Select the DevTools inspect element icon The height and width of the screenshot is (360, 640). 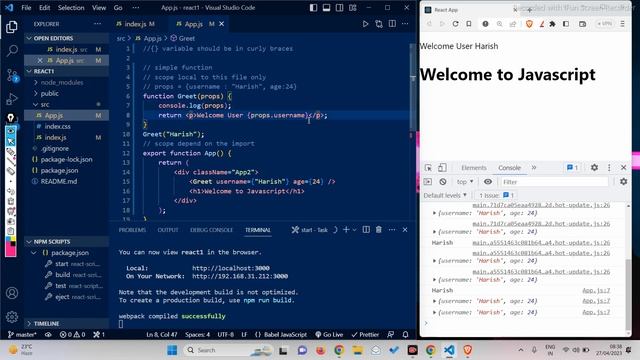[x=428, y=168]
